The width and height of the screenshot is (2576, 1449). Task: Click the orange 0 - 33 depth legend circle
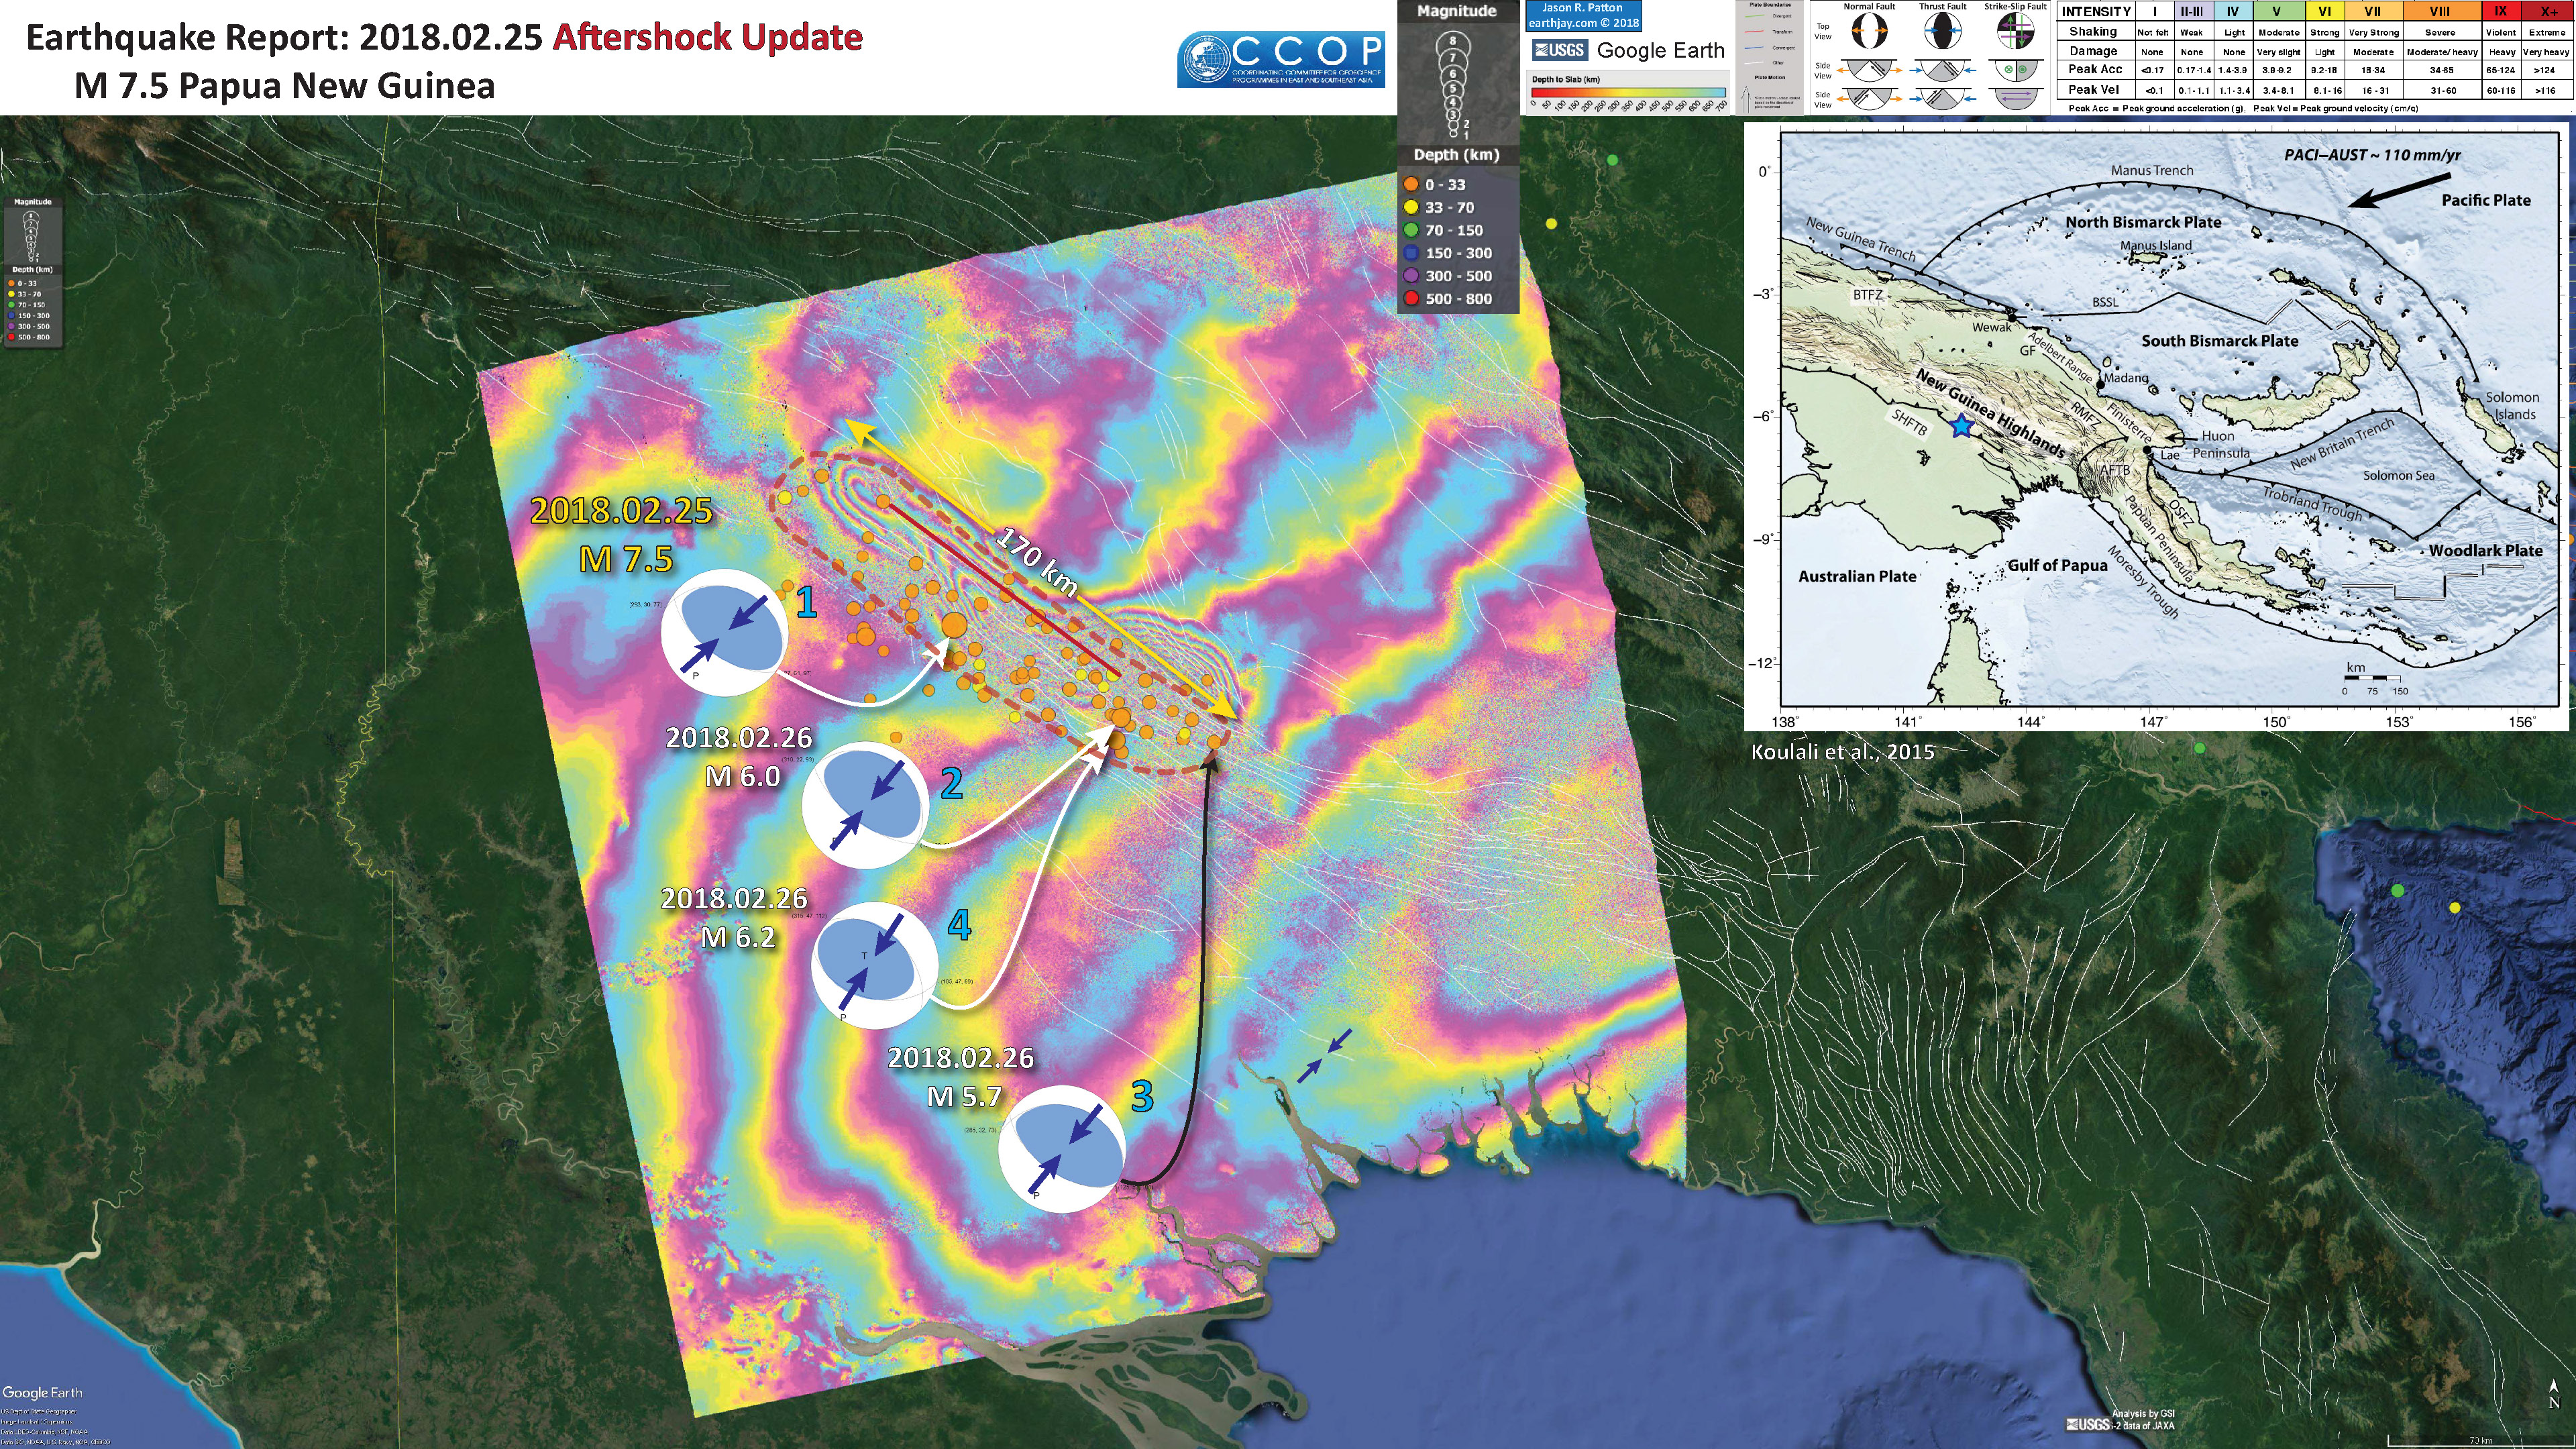coord(1411,185)
